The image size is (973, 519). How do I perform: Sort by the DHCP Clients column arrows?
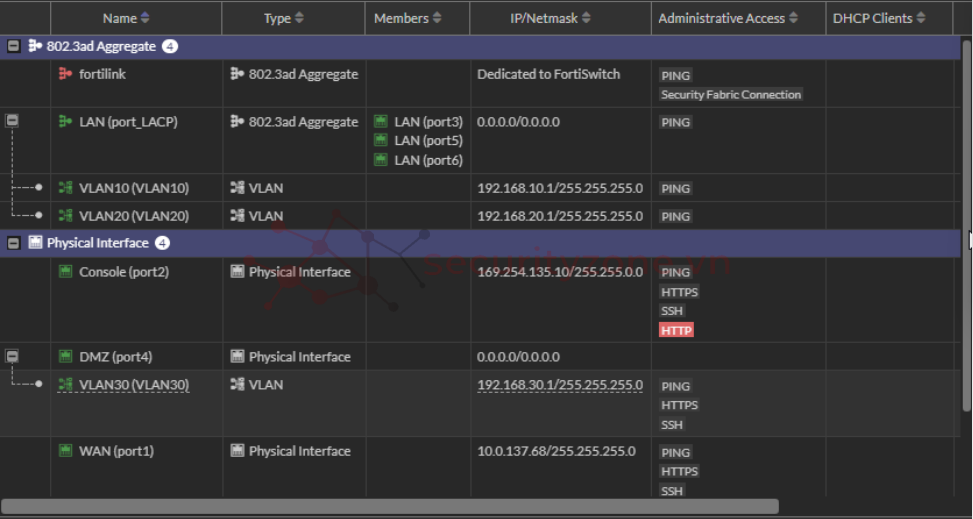tap(921, 19)
